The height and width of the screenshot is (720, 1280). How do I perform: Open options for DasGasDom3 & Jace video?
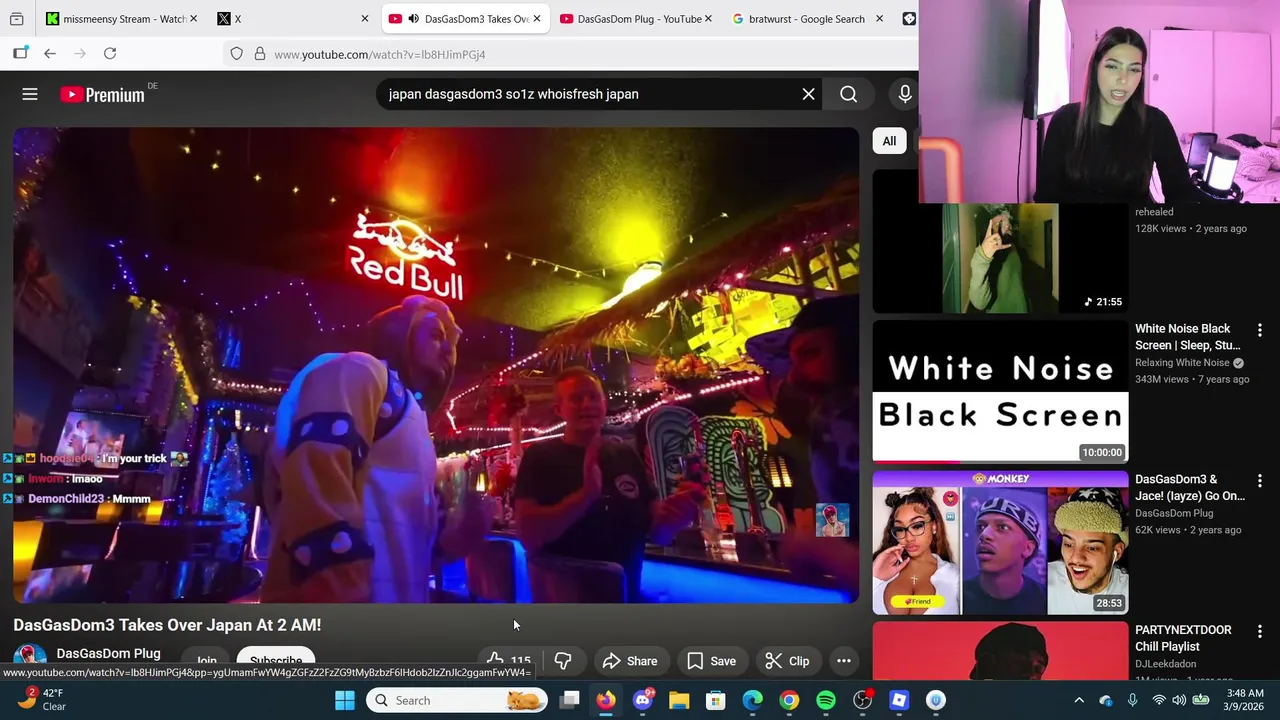coord(1259,481)
